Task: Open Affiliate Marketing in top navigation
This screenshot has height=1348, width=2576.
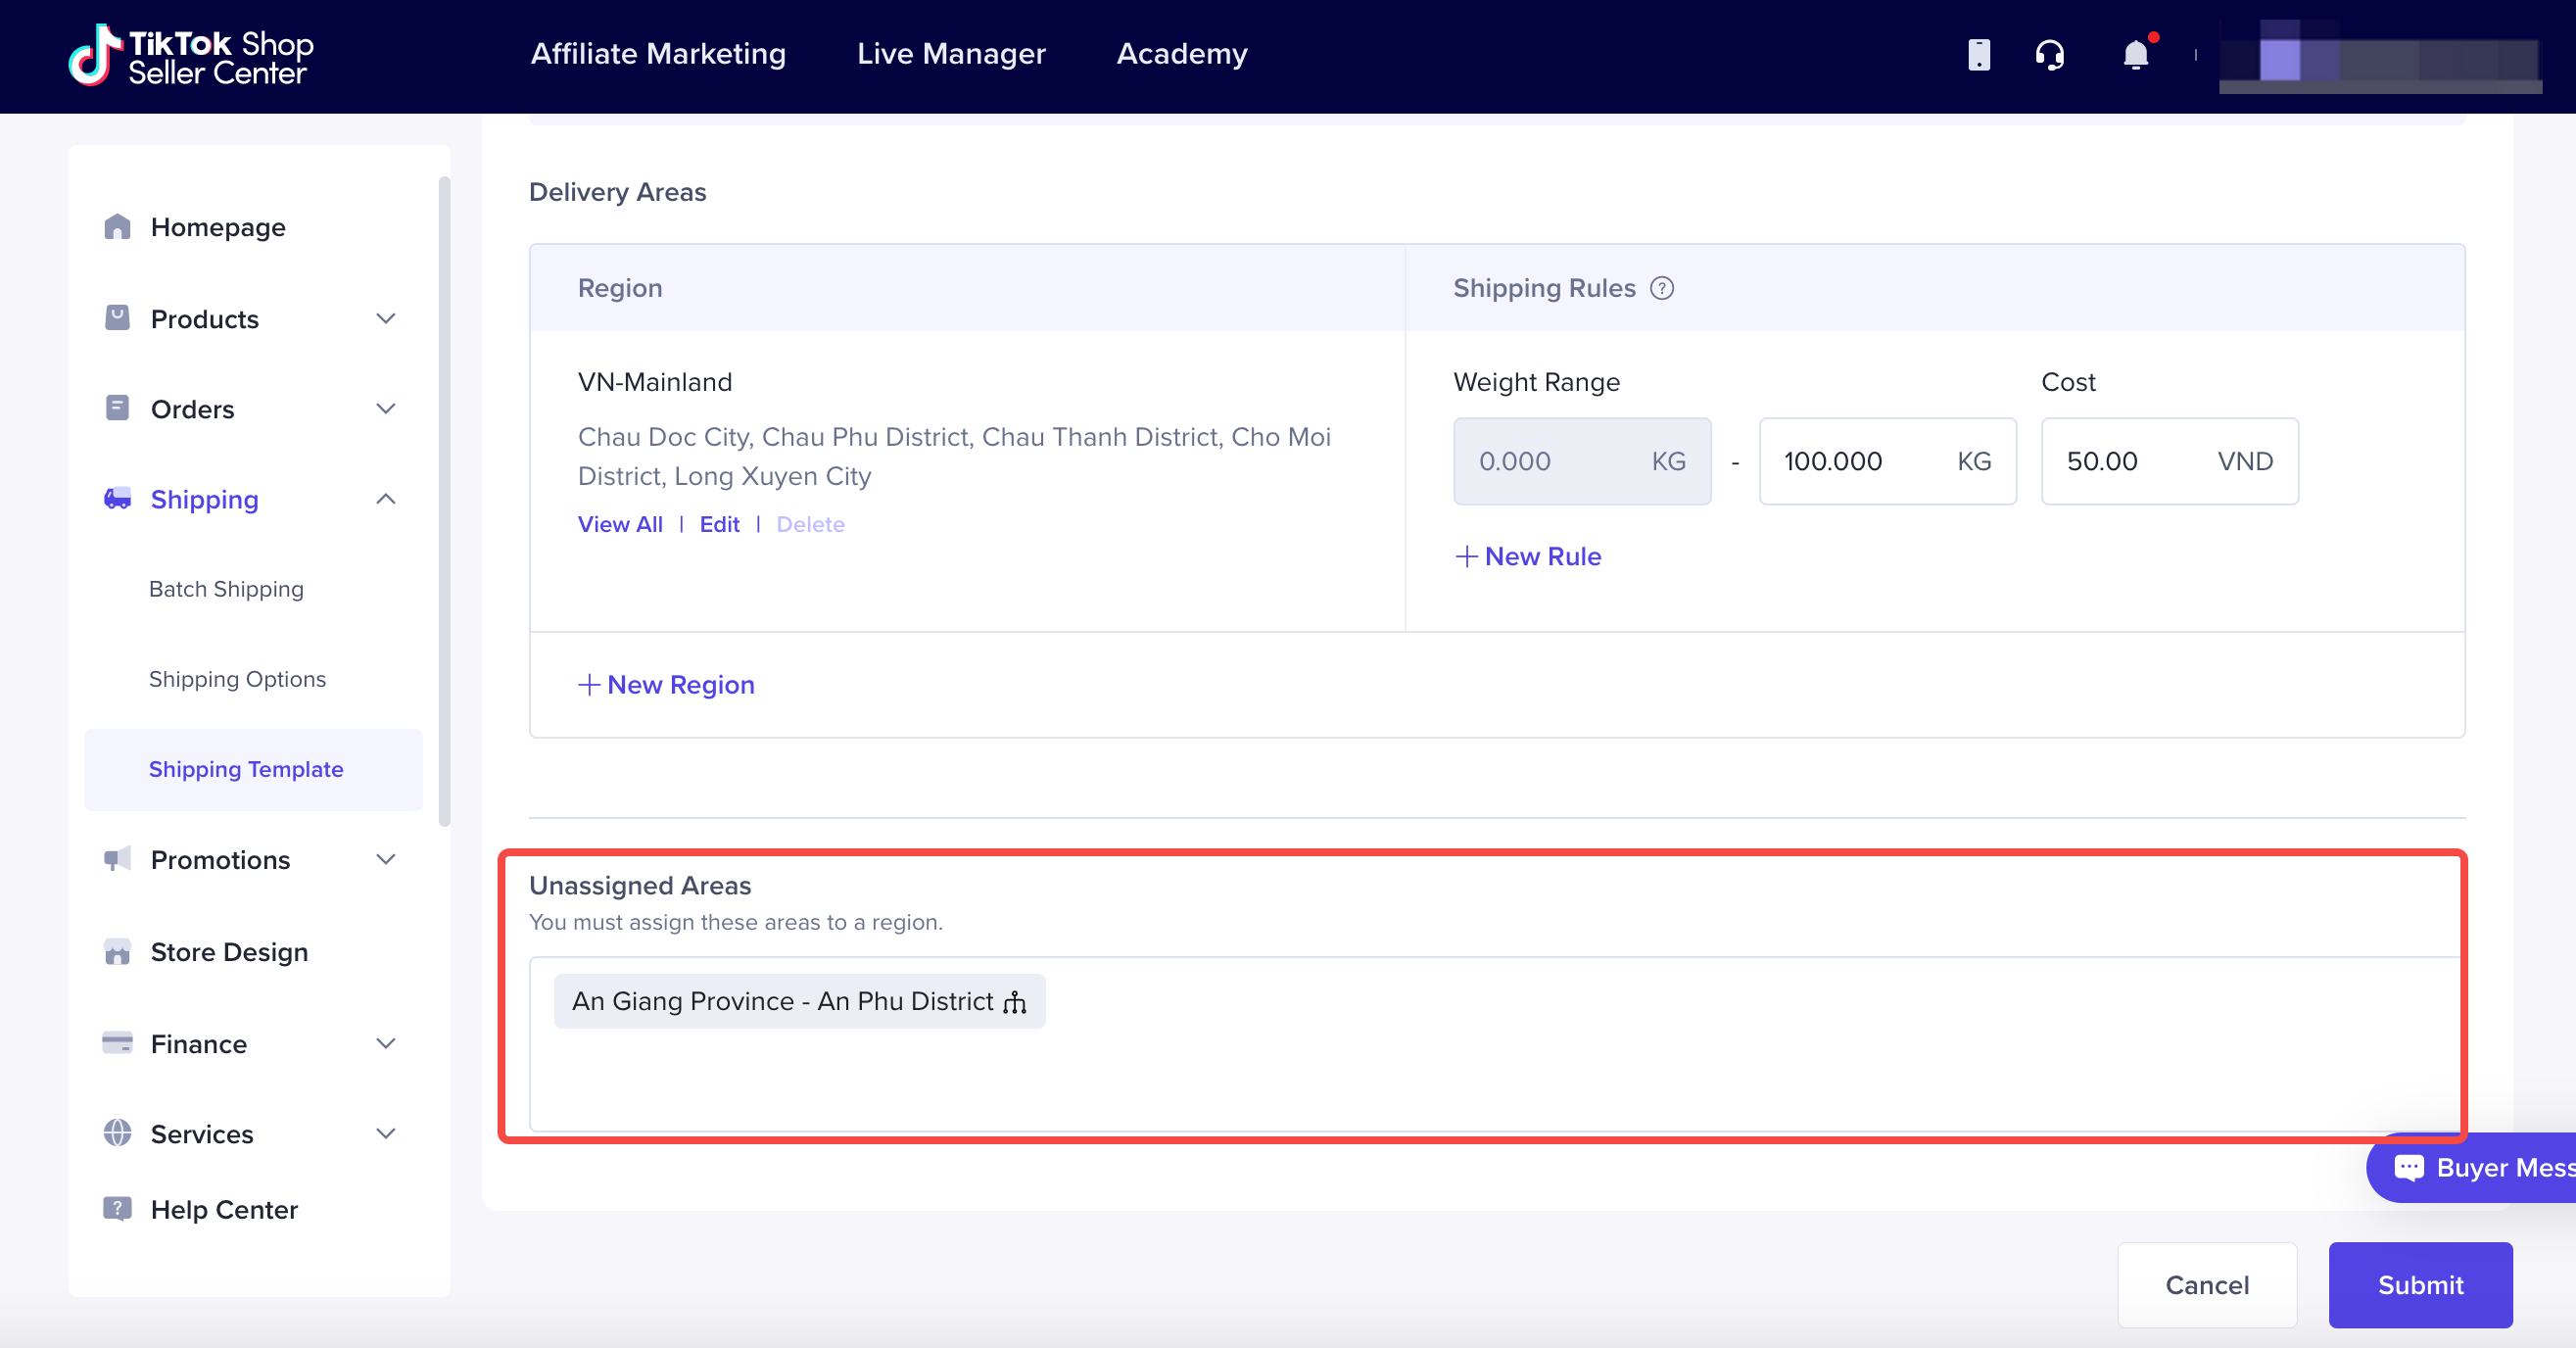Action: click(x=658, y=54)
